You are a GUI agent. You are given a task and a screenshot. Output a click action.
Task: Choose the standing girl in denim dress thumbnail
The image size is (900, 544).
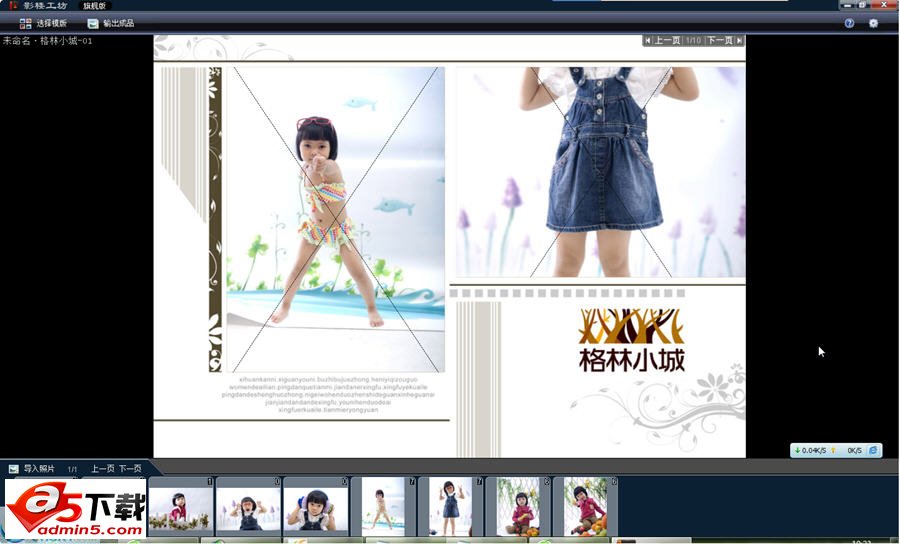coord(450,507)
